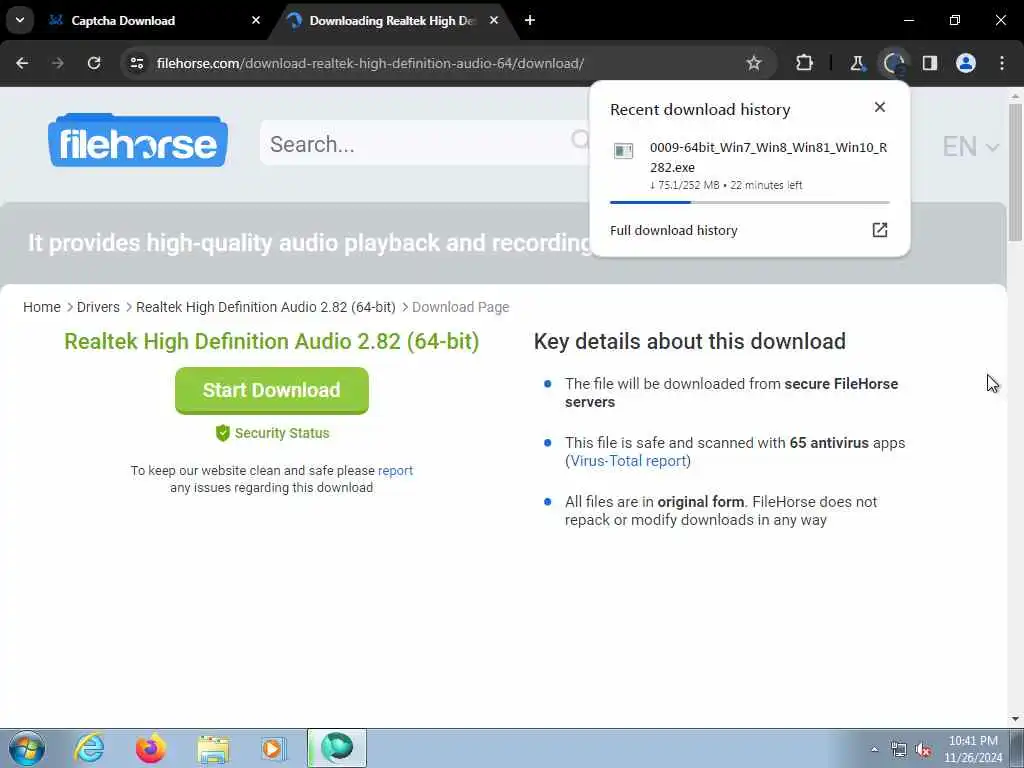Open the Virus-Total report link

(628, 461)
